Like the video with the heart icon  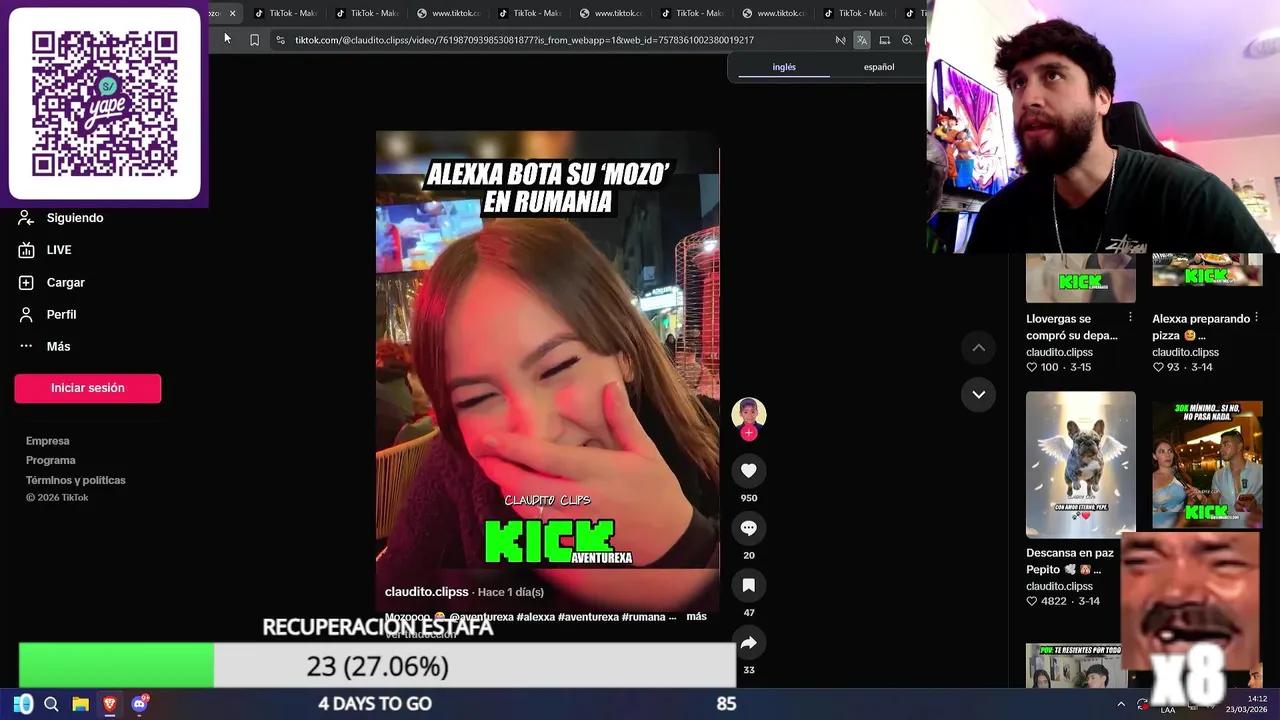point(749,471)
